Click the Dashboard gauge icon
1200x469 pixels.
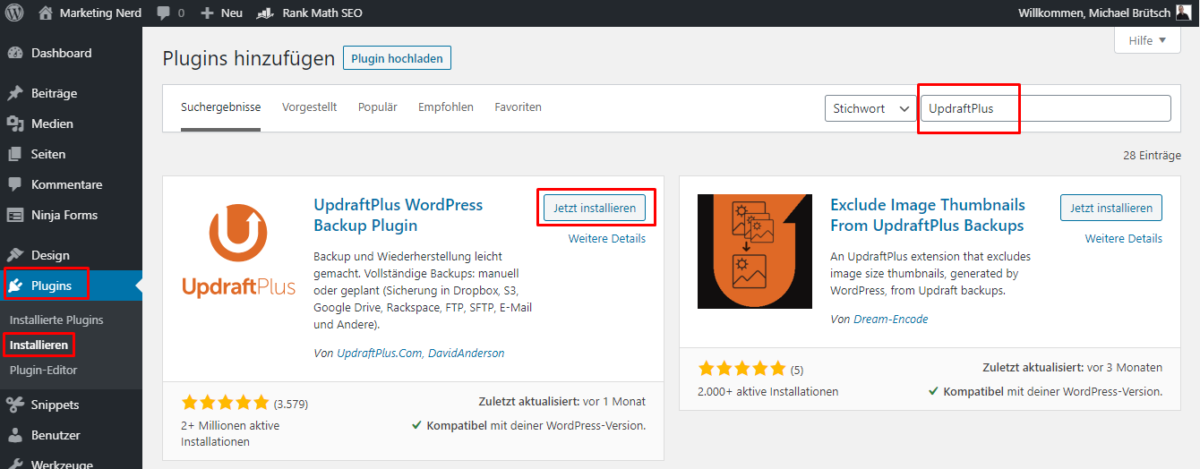tap(15, 53)
